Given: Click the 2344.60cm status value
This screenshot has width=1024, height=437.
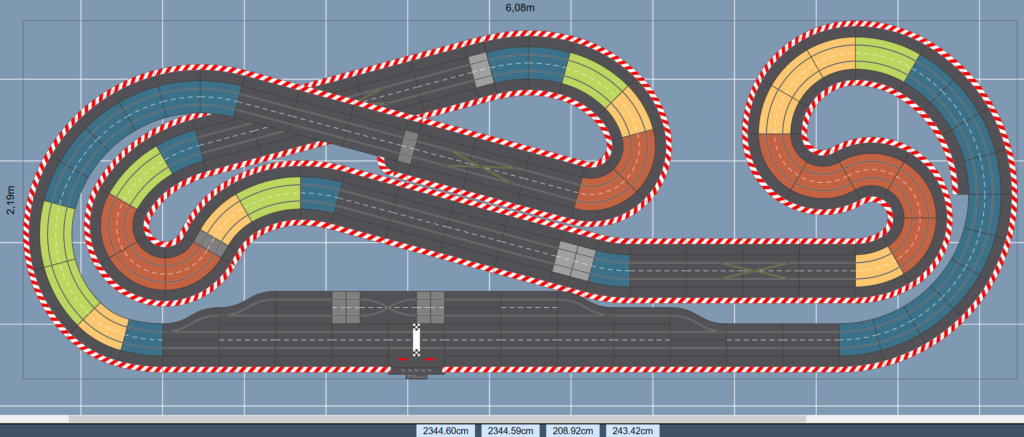Looking at the screenshot, I should point(446,431).
